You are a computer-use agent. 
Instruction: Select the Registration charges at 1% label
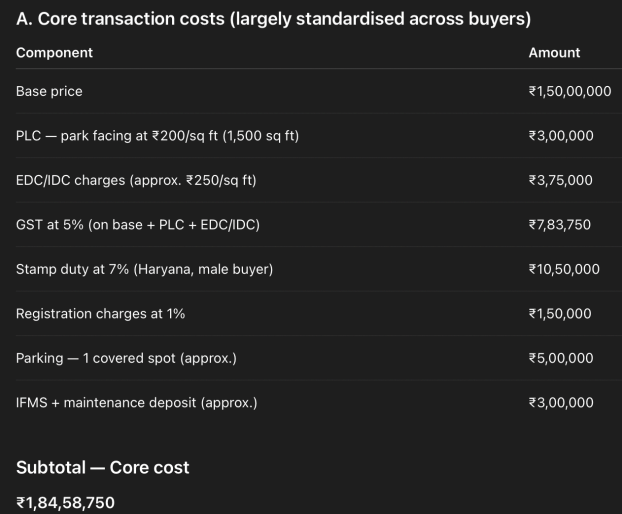[x=100, y=314]
